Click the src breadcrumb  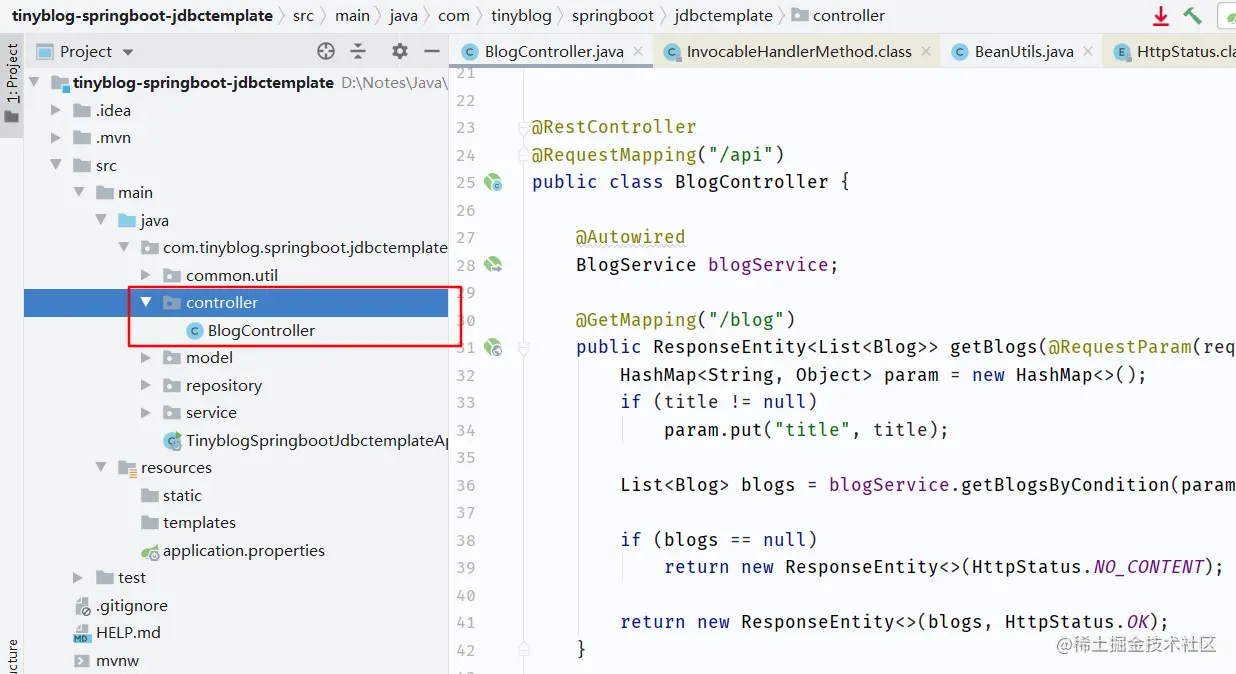coord(303,16)
